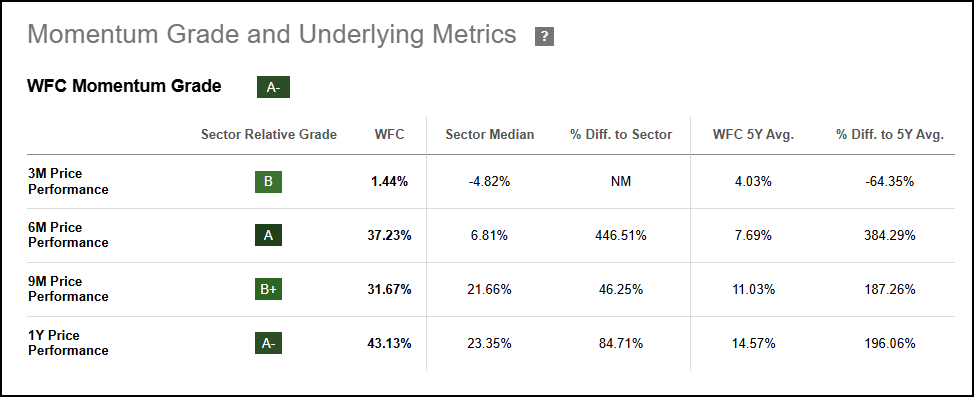Open the 1Y Price Performance metric
Viewport: 974px width, 397px height.
pyautogui.click(x=68, y=343)
